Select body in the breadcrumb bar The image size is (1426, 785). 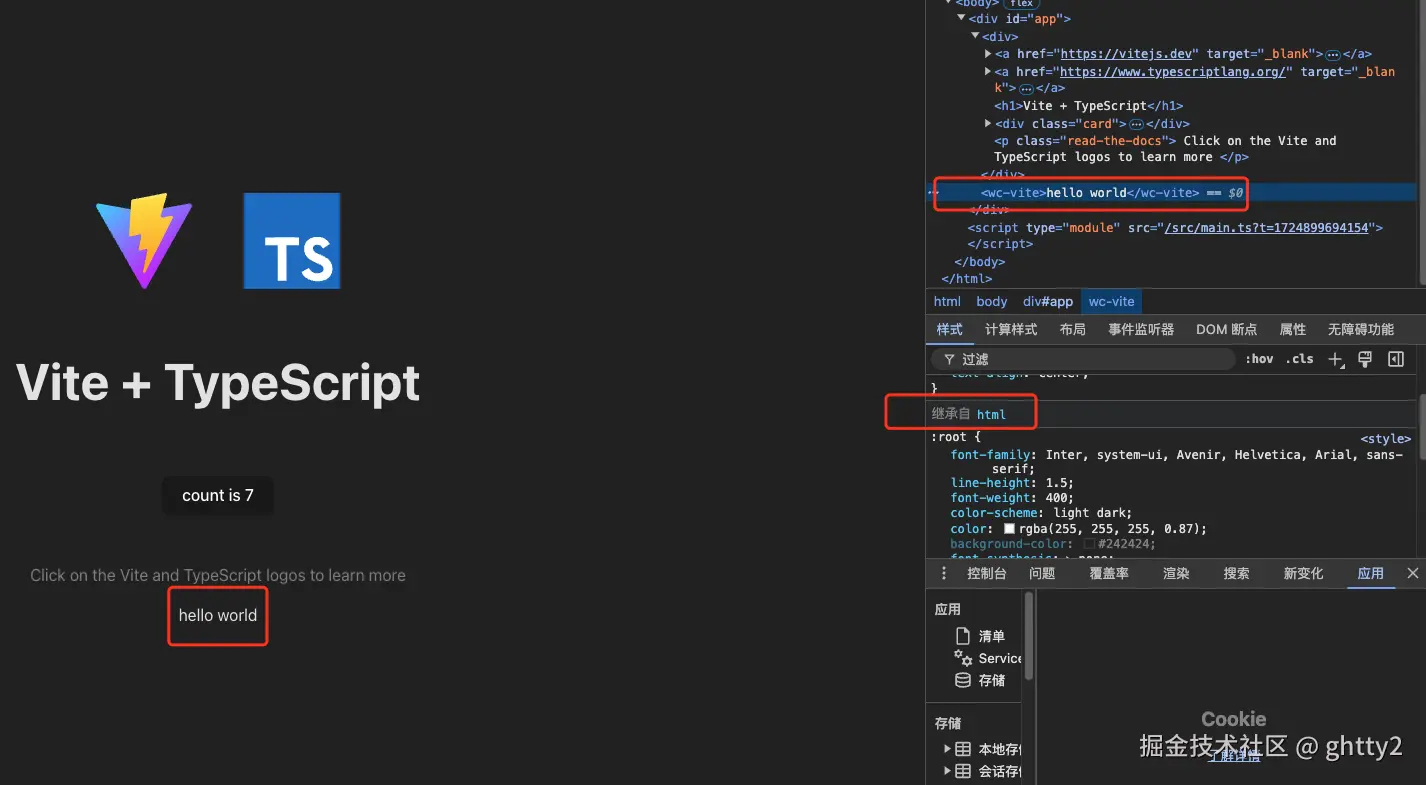992,301
